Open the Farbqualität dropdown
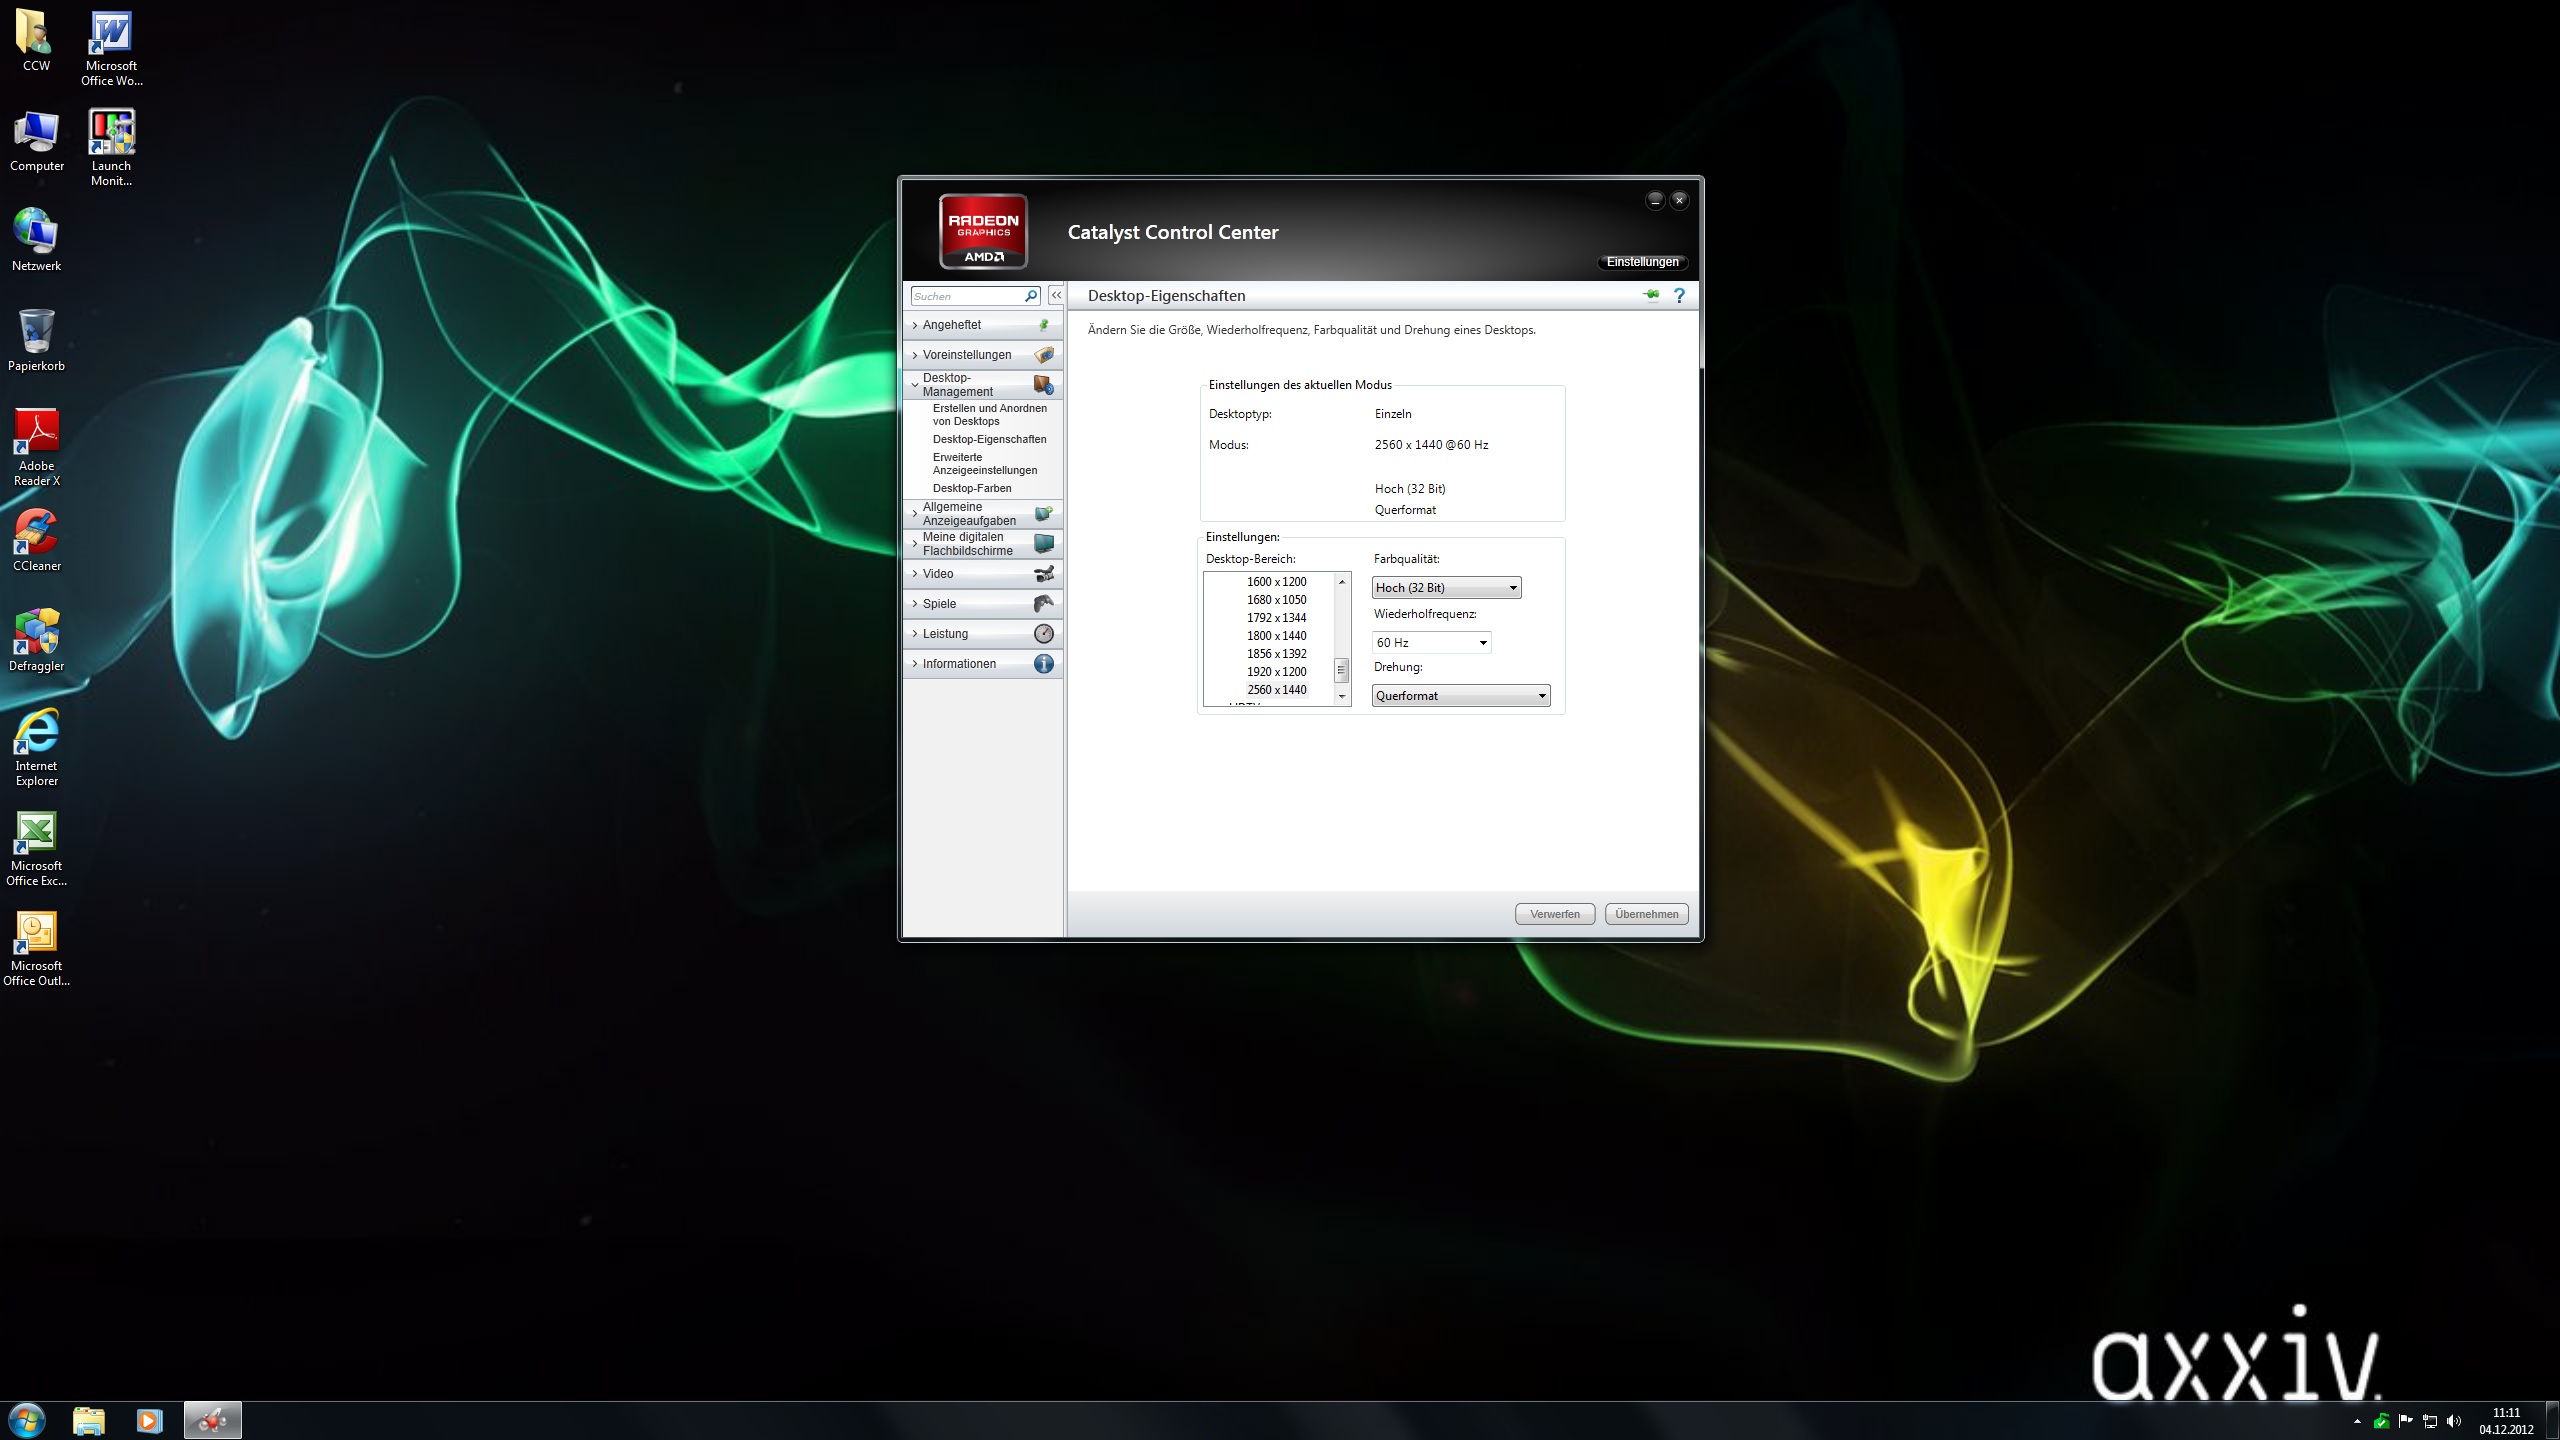The image size is (2560, 1440). click(x=1446, y=588)
